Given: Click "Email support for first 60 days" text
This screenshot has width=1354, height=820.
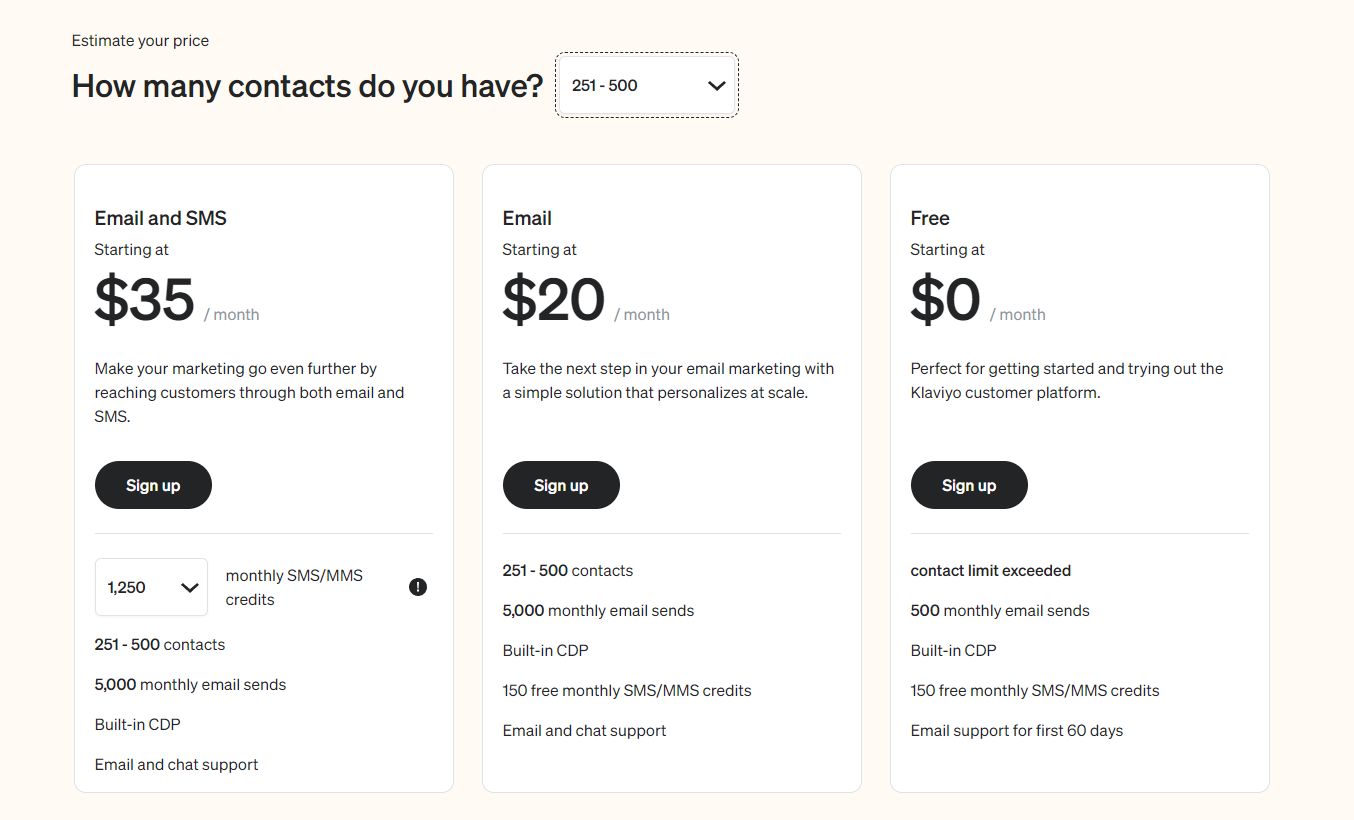Looking at the screenshot, I should pos(1016,731).
